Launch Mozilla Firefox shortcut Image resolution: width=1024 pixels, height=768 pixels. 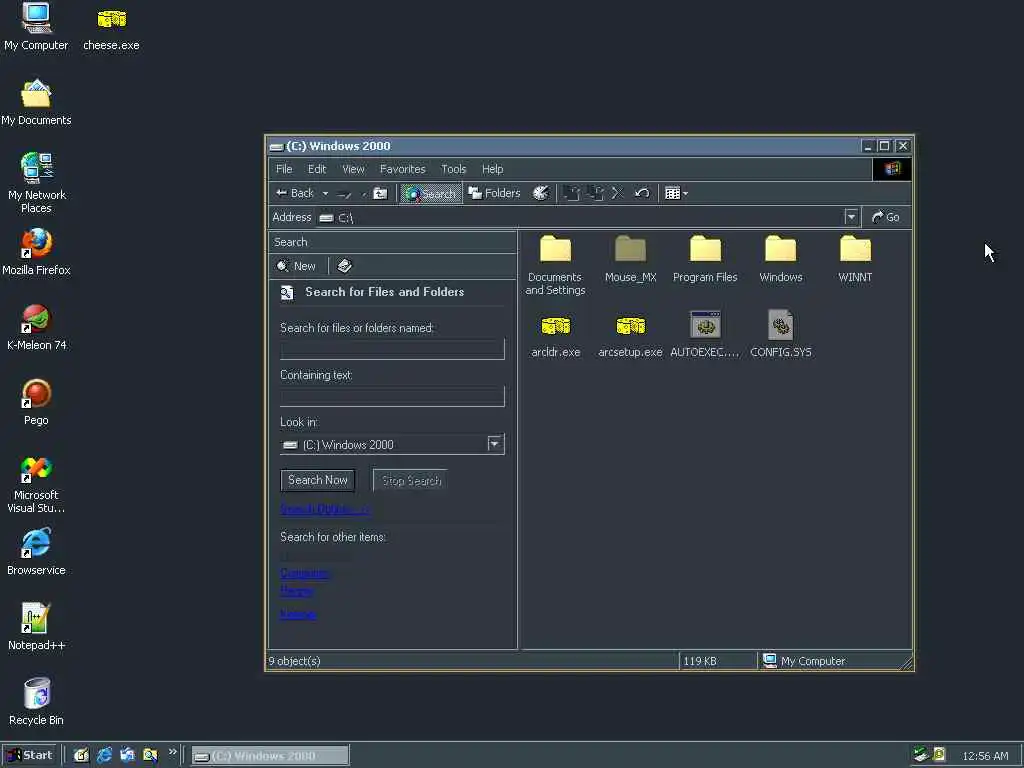pos(36,252)
